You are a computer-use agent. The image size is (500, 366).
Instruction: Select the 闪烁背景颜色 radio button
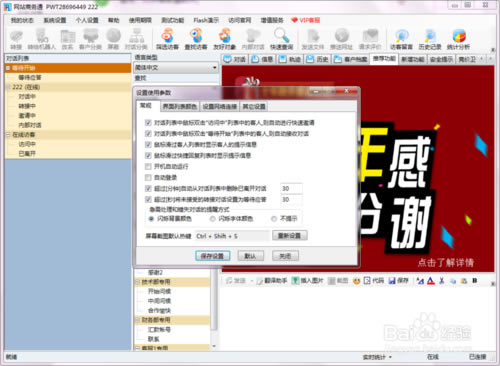[x=151, y=219]
